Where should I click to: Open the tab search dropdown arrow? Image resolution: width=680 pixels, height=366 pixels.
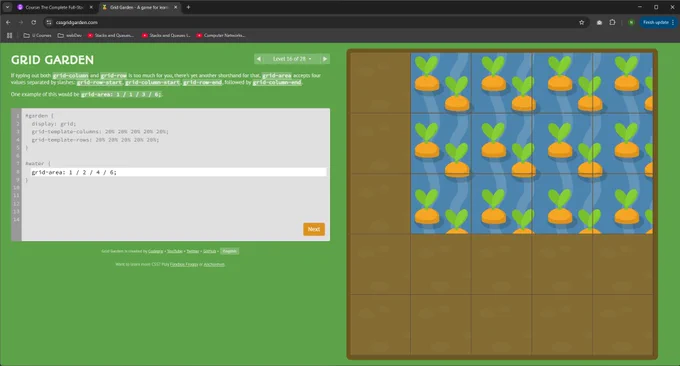pos(7,7)
